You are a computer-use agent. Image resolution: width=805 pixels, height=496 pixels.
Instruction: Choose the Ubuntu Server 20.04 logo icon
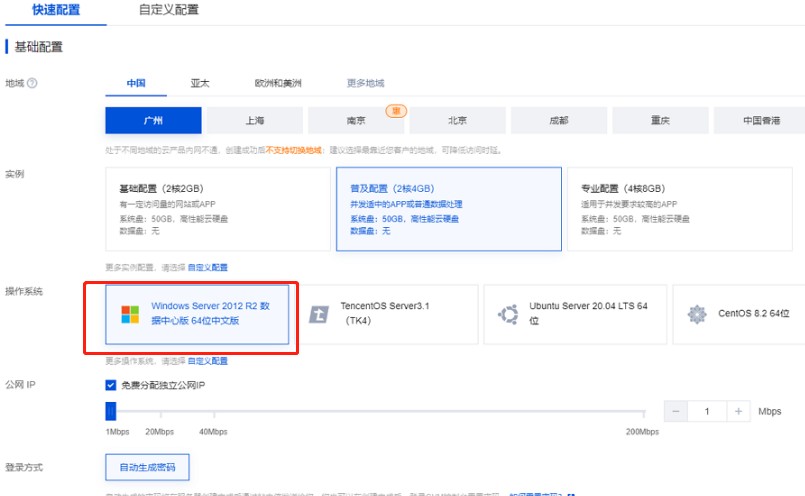[507, 314]
